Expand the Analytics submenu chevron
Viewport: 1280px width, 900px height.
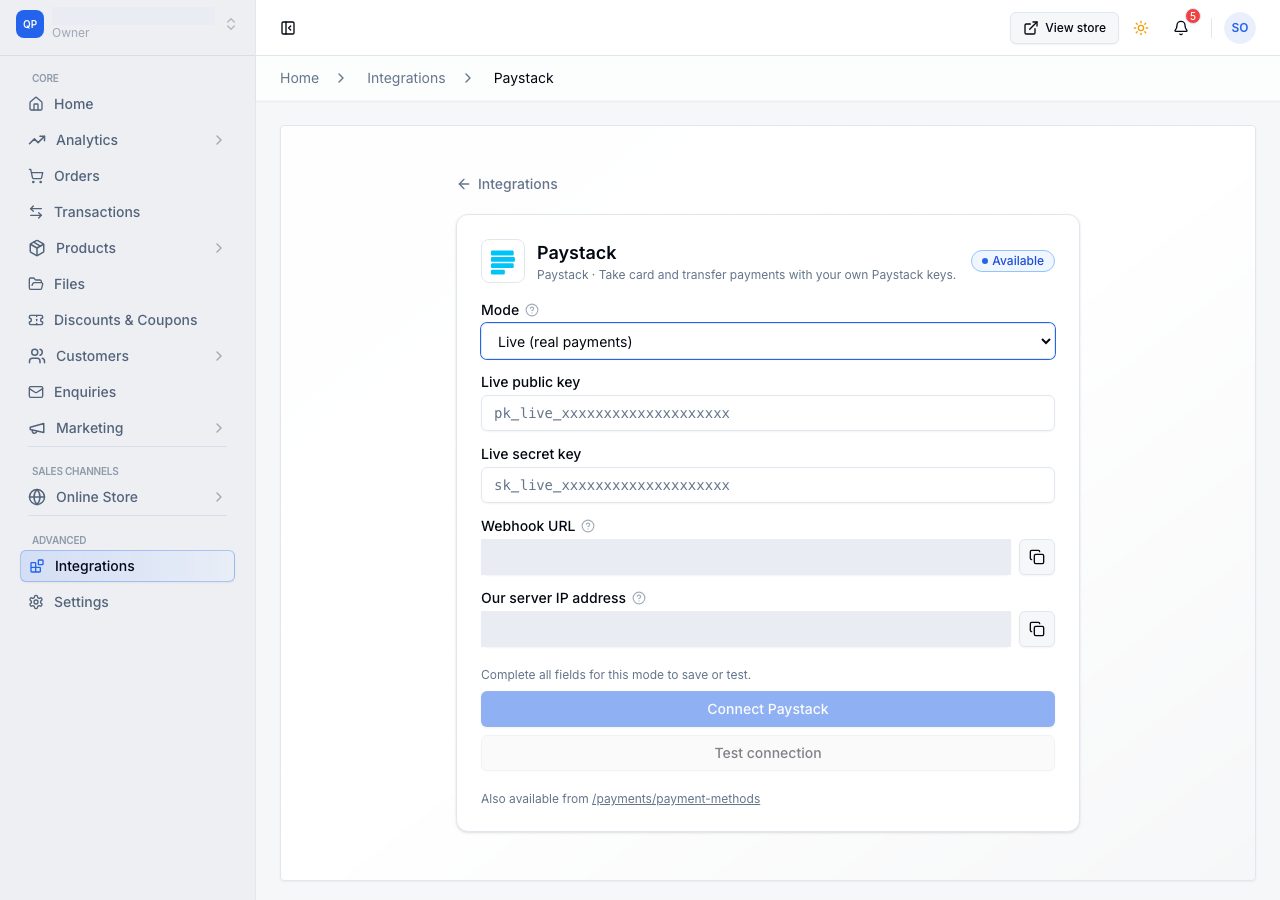tap(219, 140)
